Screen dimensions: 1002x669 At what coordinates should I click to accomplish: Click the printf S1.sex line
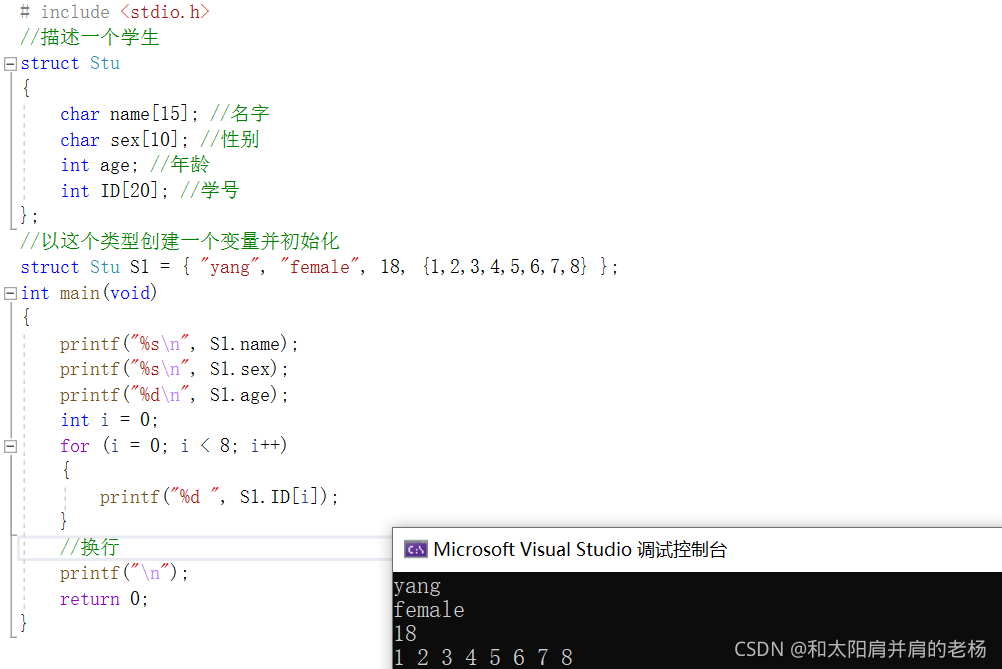[174, 369]
